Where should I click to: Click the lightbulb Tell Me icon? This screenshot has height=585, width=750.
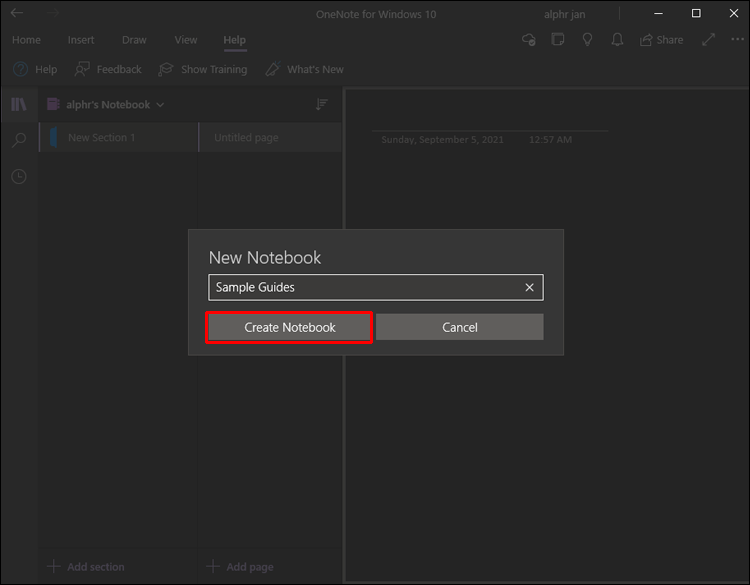tap(587, 40)
